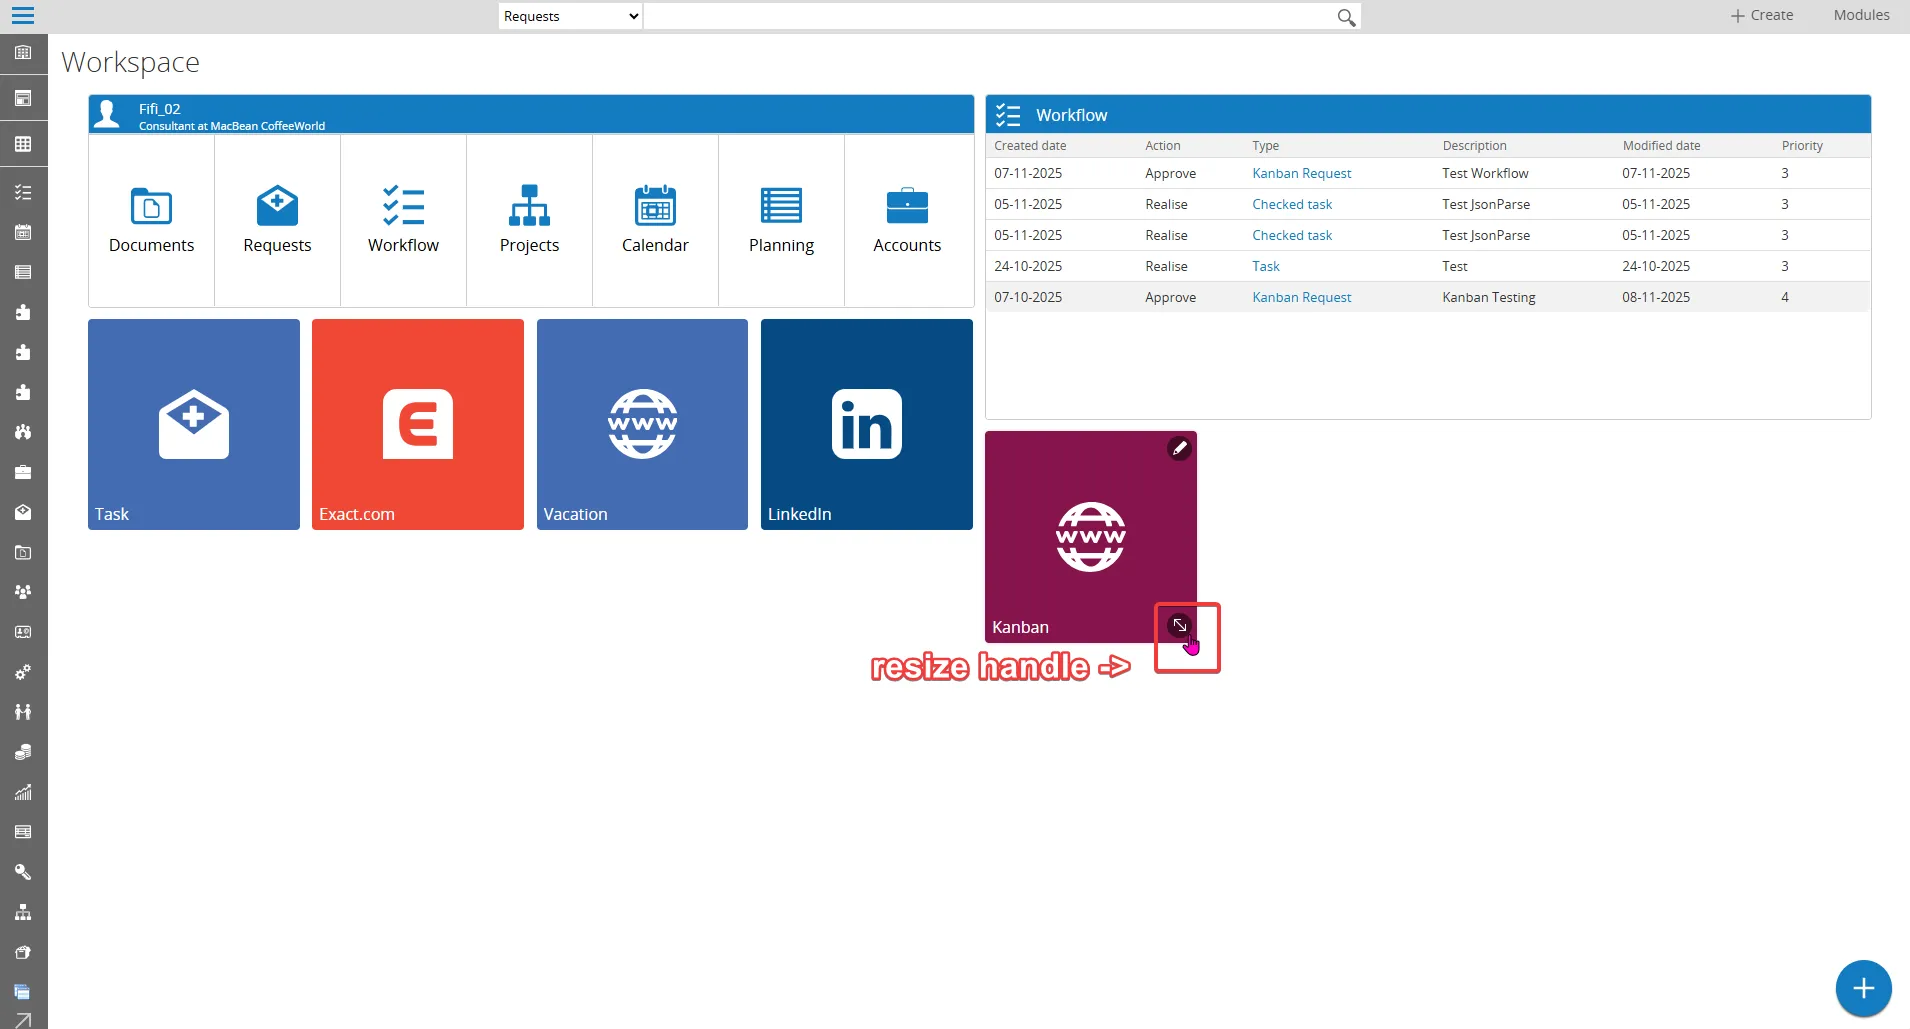Viewport: 1910px width, 1029px height.
Task: Open the Exact.com red tile
Action: click(418, 424)
